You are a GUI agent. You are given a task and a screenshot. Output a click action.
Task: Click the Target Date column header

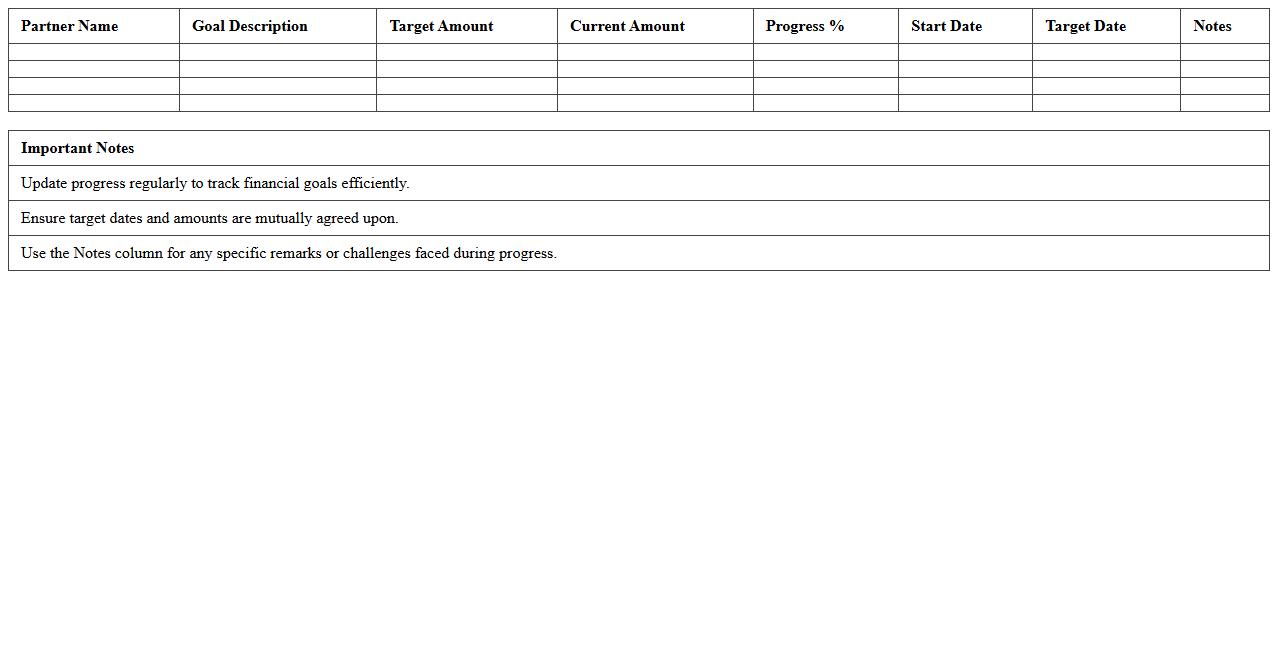[1085, 26]
